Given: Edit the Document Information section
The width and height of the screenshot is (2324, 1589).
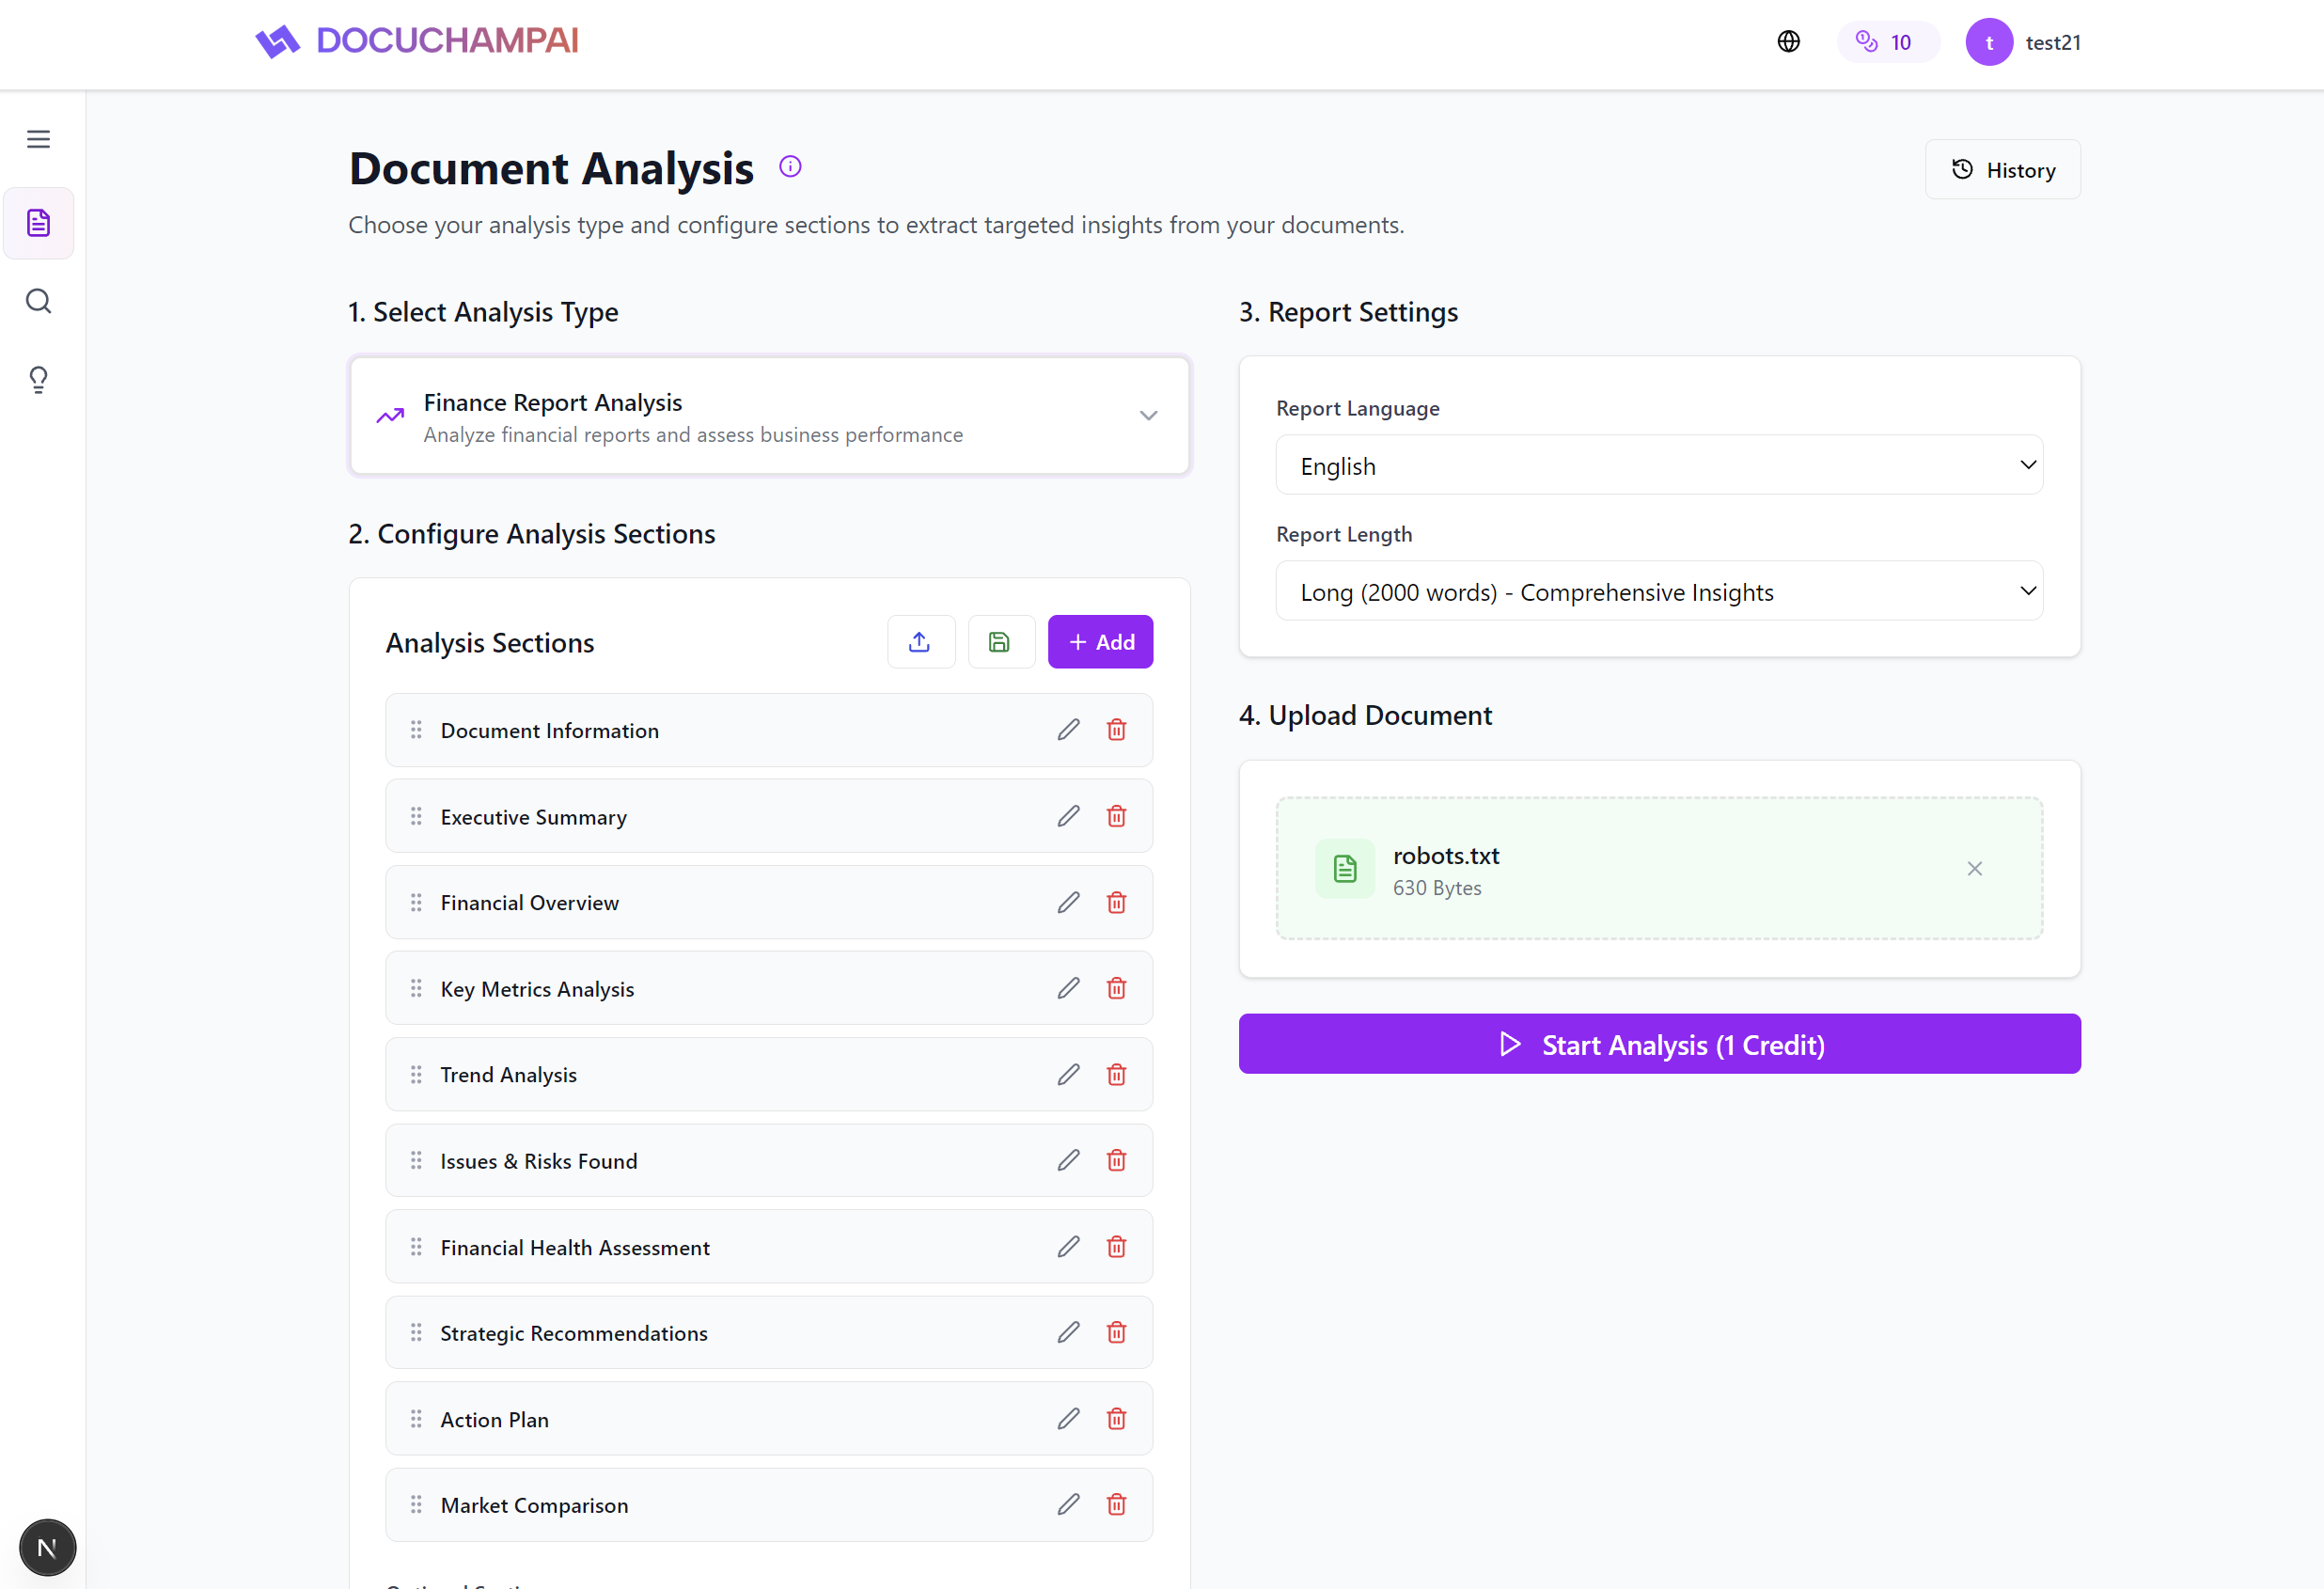Looking at the screenshot, I should click(1068, 730).
